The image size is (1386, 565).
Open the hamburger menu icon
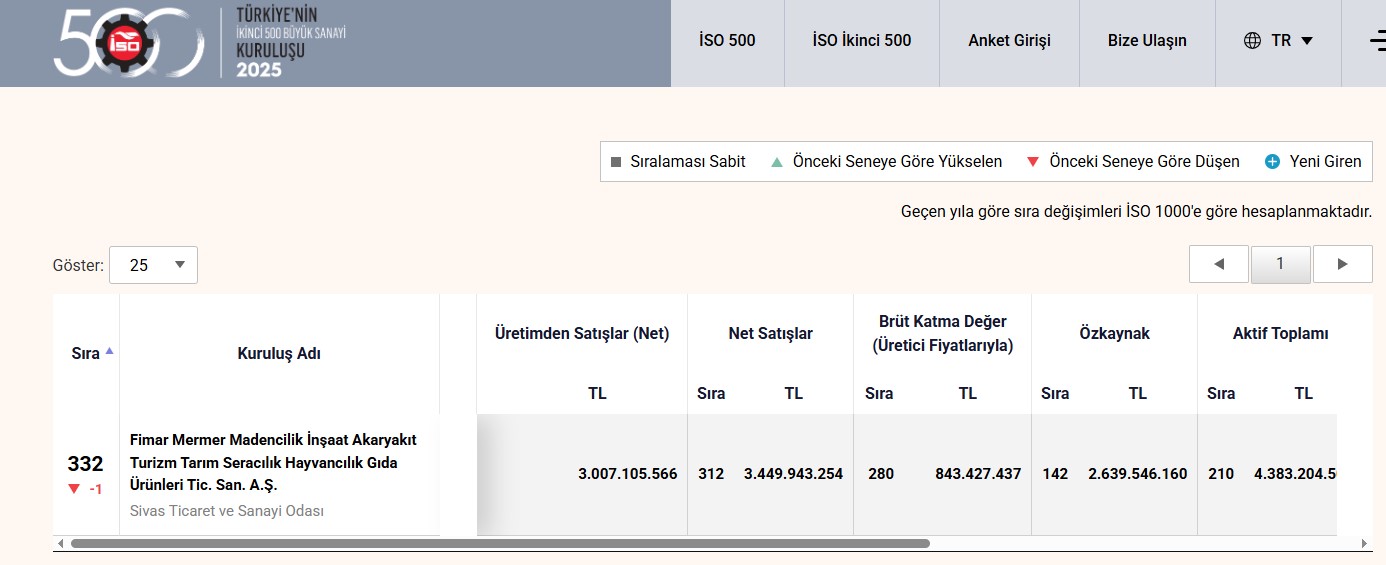click(x=1377, y=41)
